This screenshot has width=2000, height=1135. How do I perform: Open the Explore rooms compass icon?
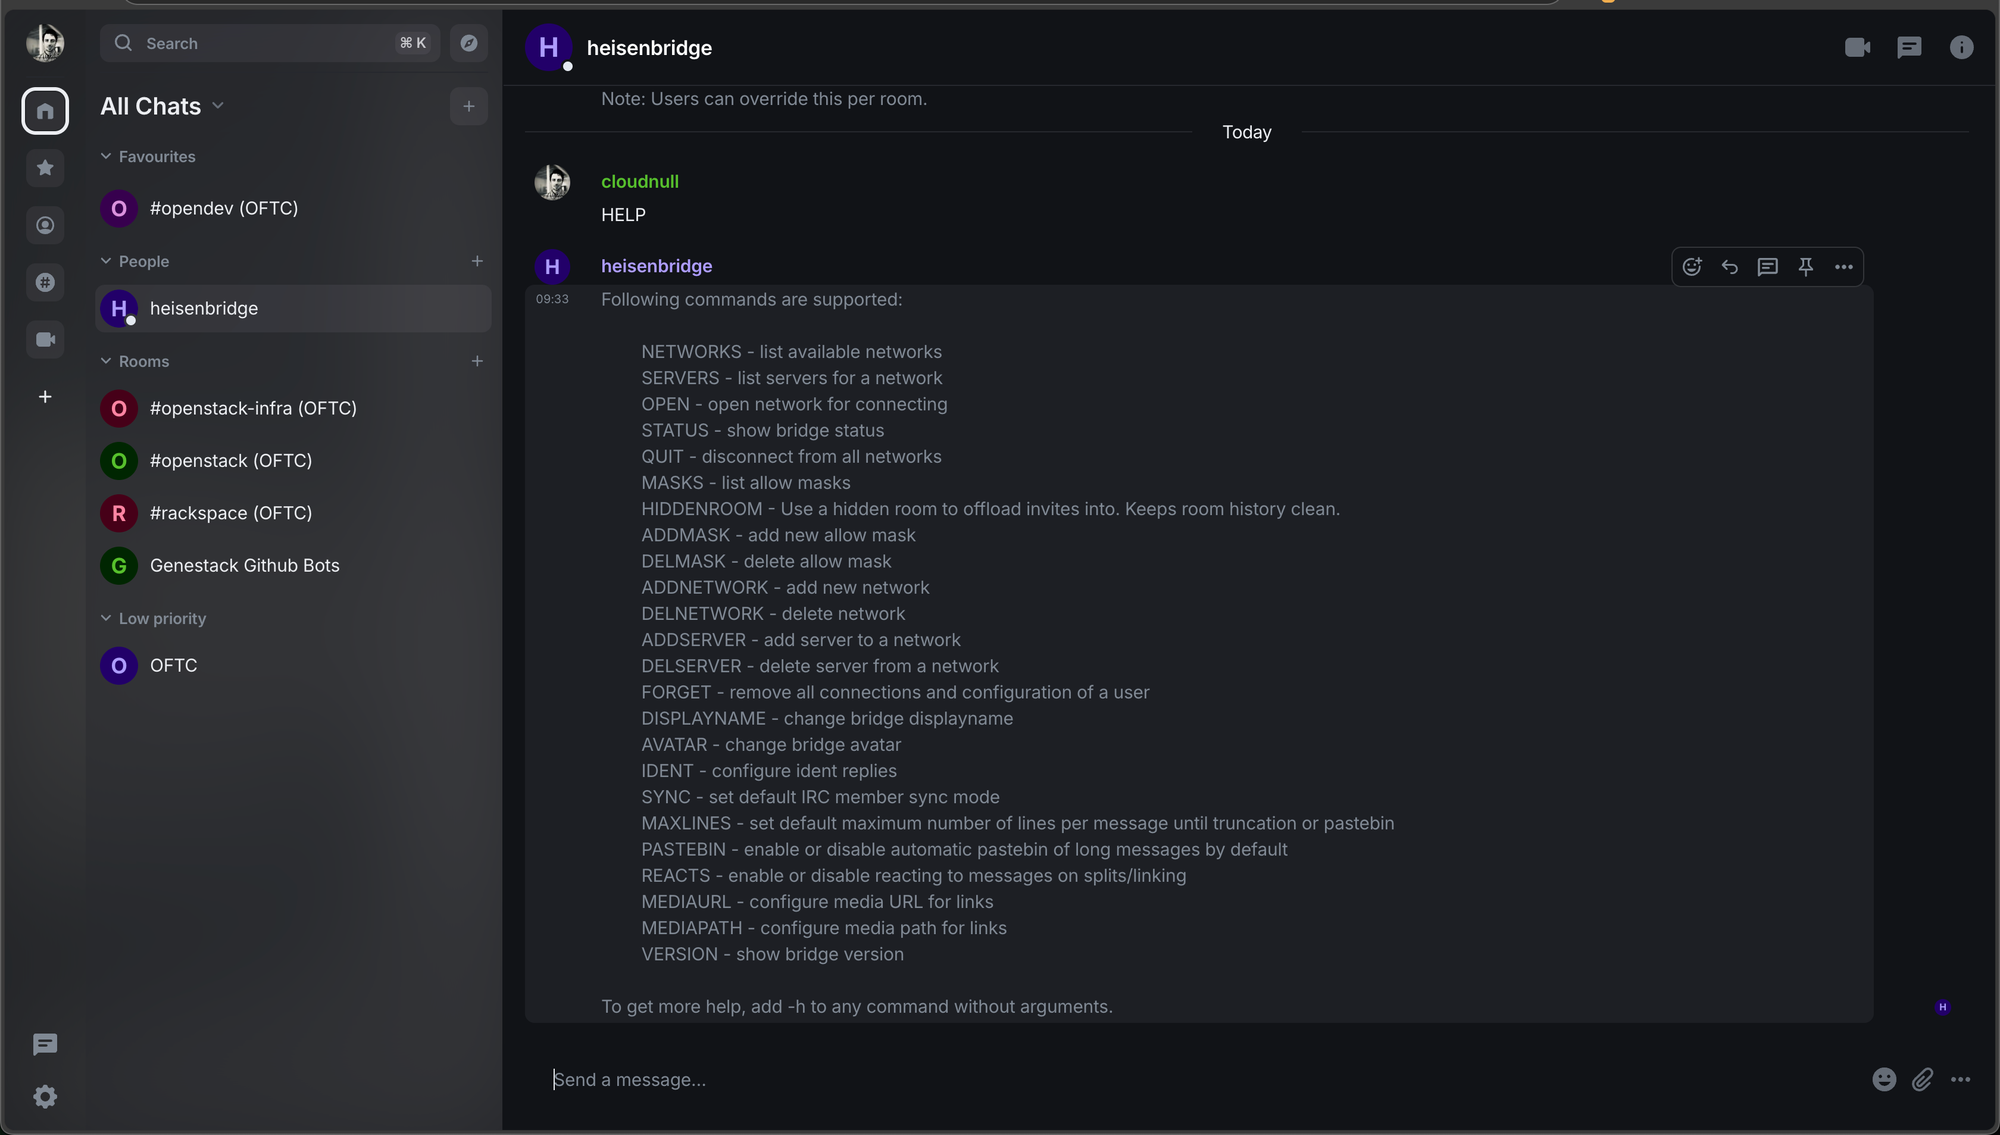[x=469, y=43]
